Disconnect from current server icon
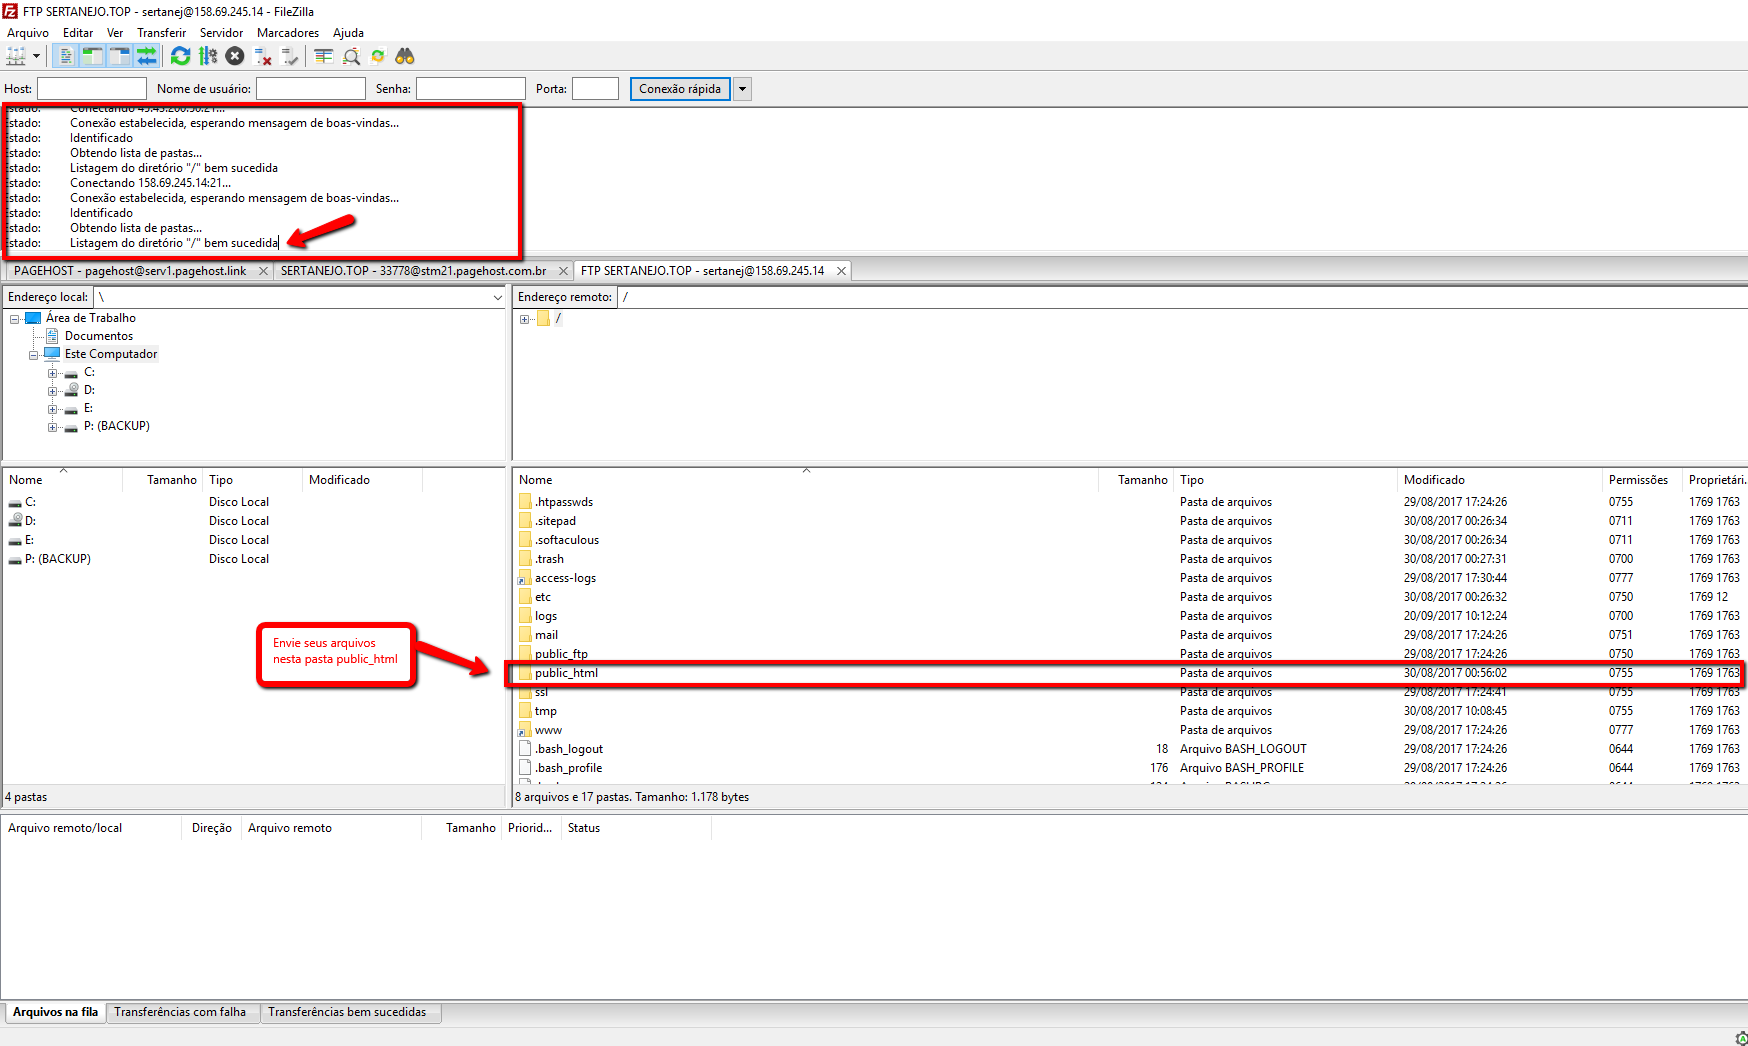The image size is (1748, 1046). (263, 56)
